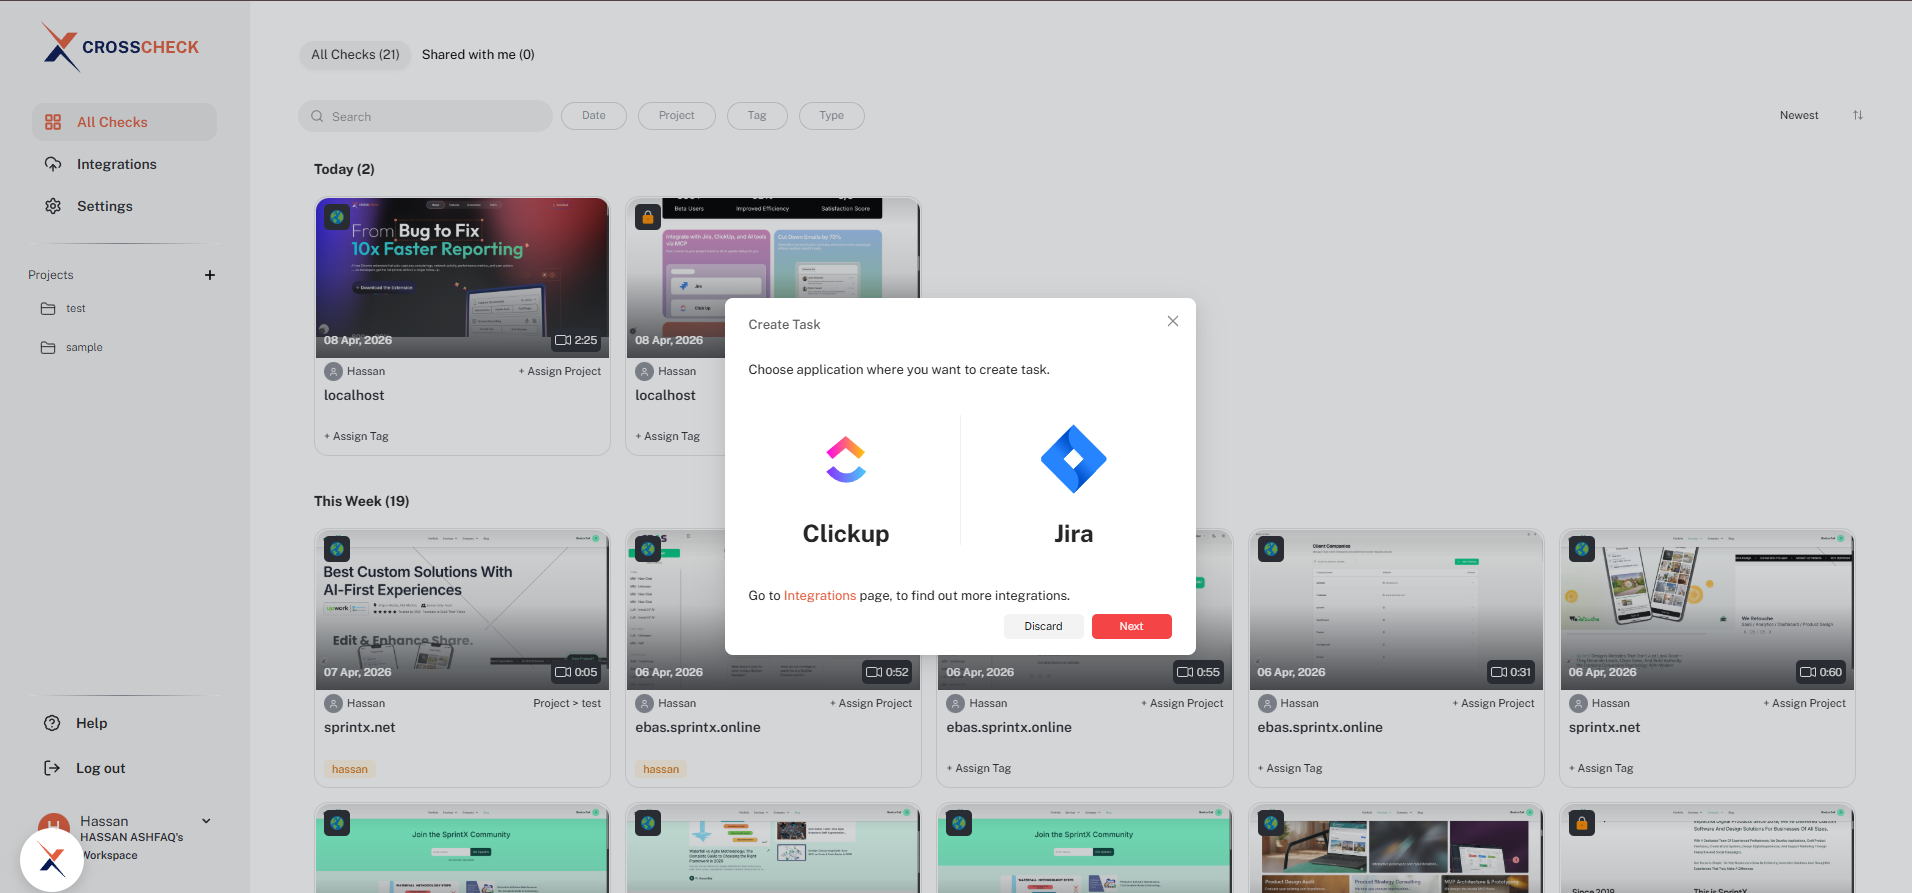This screenshot has height=893, width=1912.
Task: Click the Crosscheck logo
Action: [x=120, y=47]
